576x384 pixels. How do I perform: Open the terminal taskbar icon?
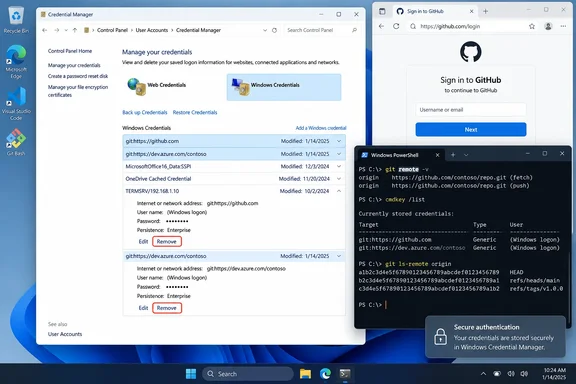click(345, 374)
